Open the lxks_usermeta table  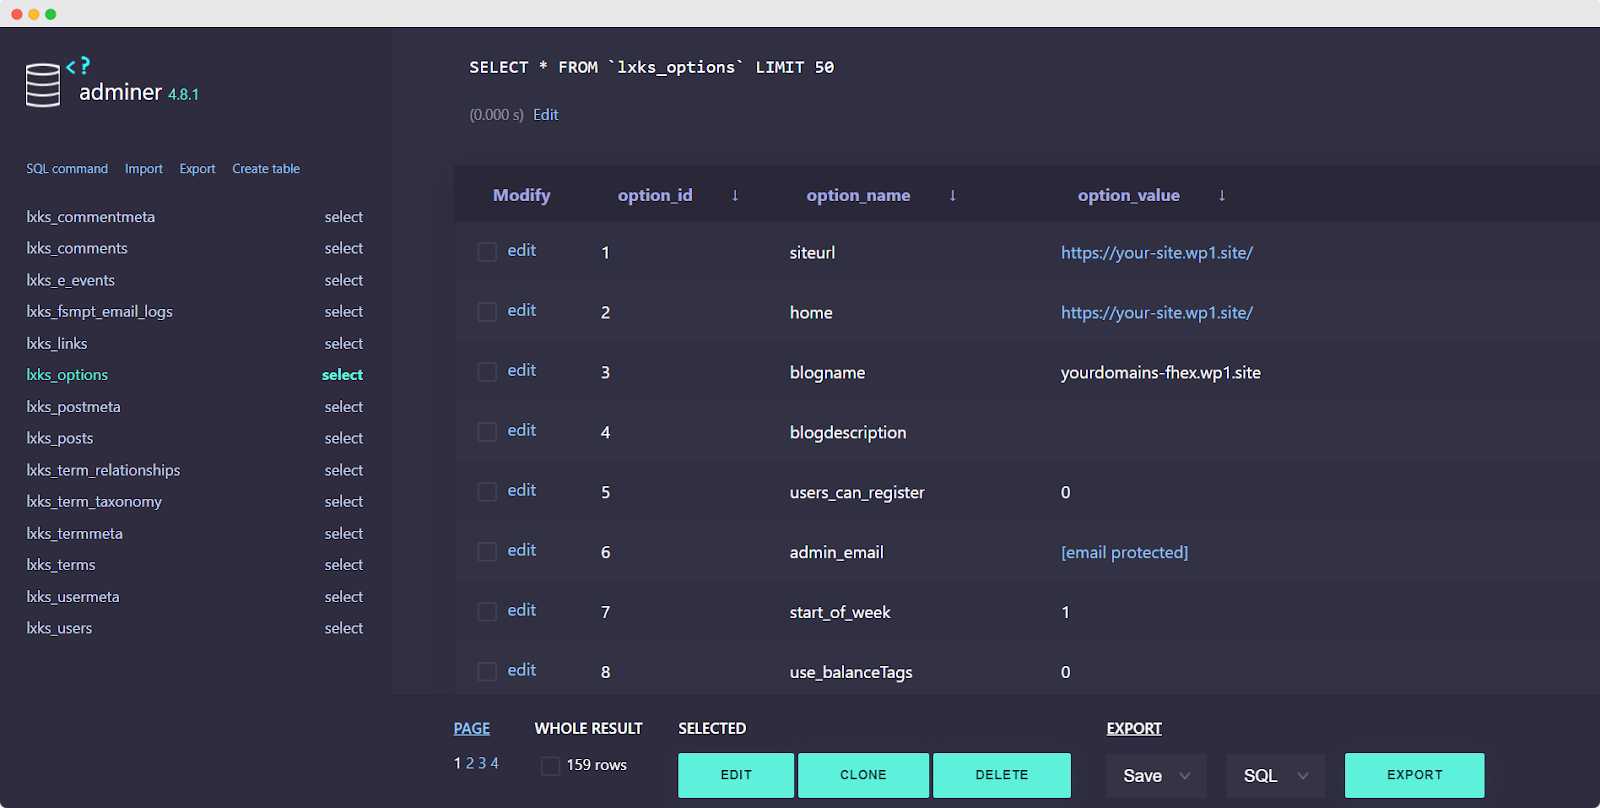(73, 597)
